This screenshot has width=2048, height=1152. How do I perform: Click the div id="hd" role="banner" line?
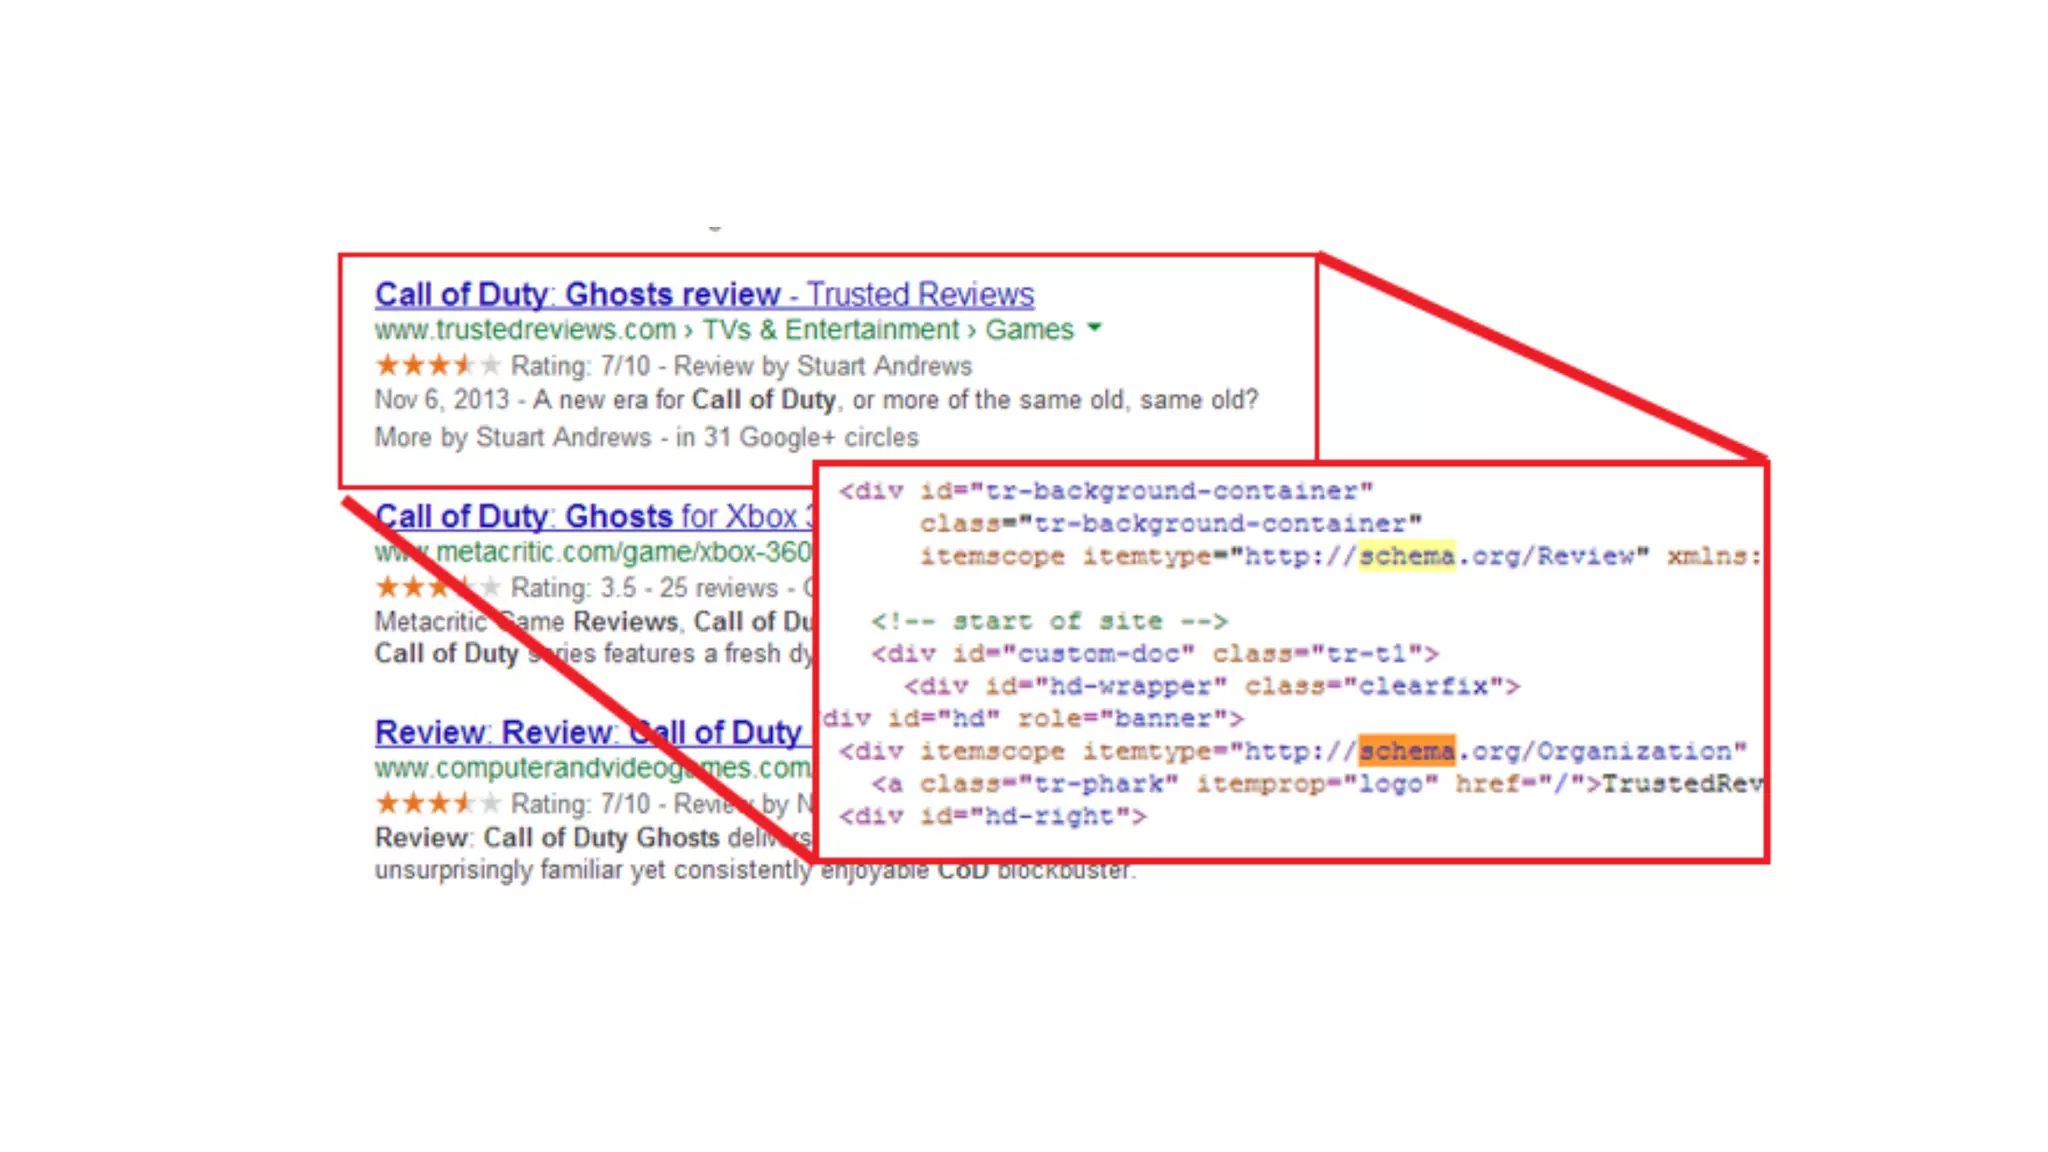1032,719
